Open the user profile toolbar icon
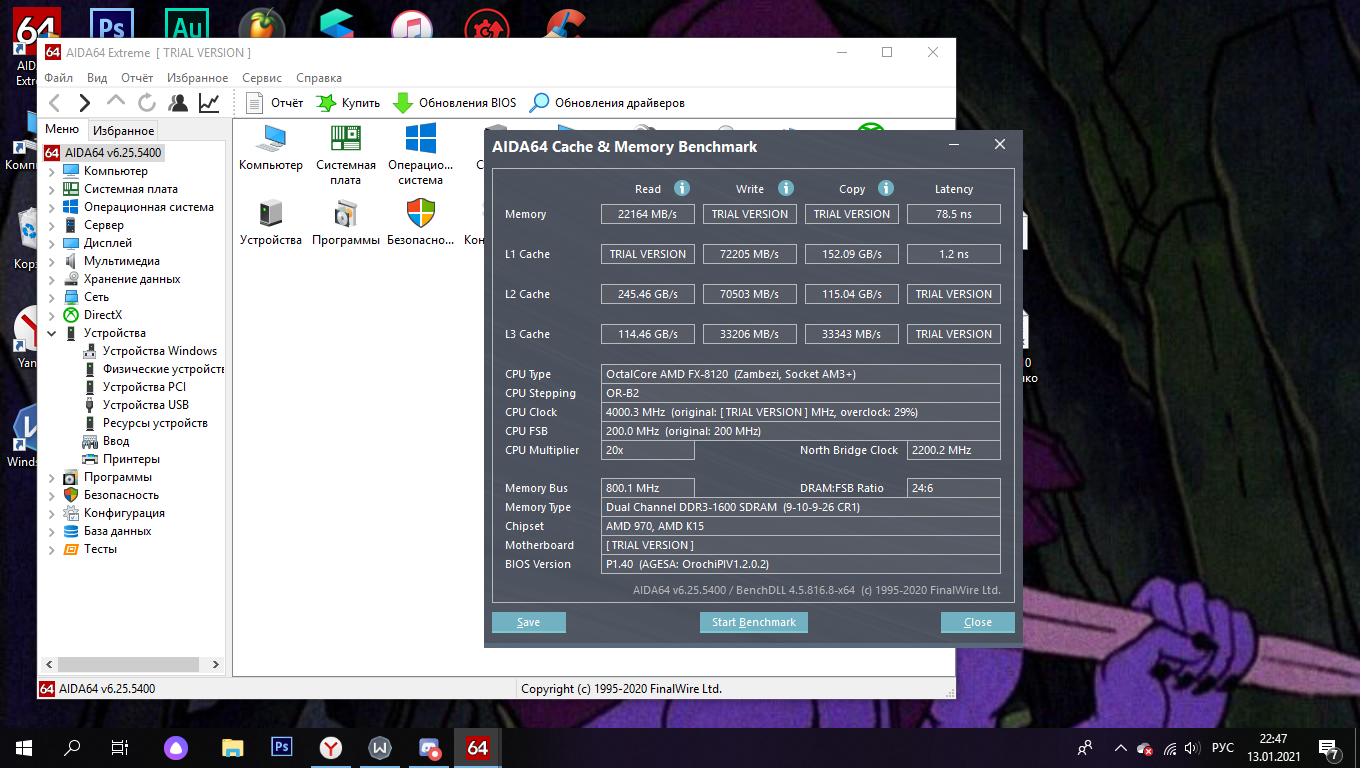Screen dimensions: 1360x768 [178, 102]
